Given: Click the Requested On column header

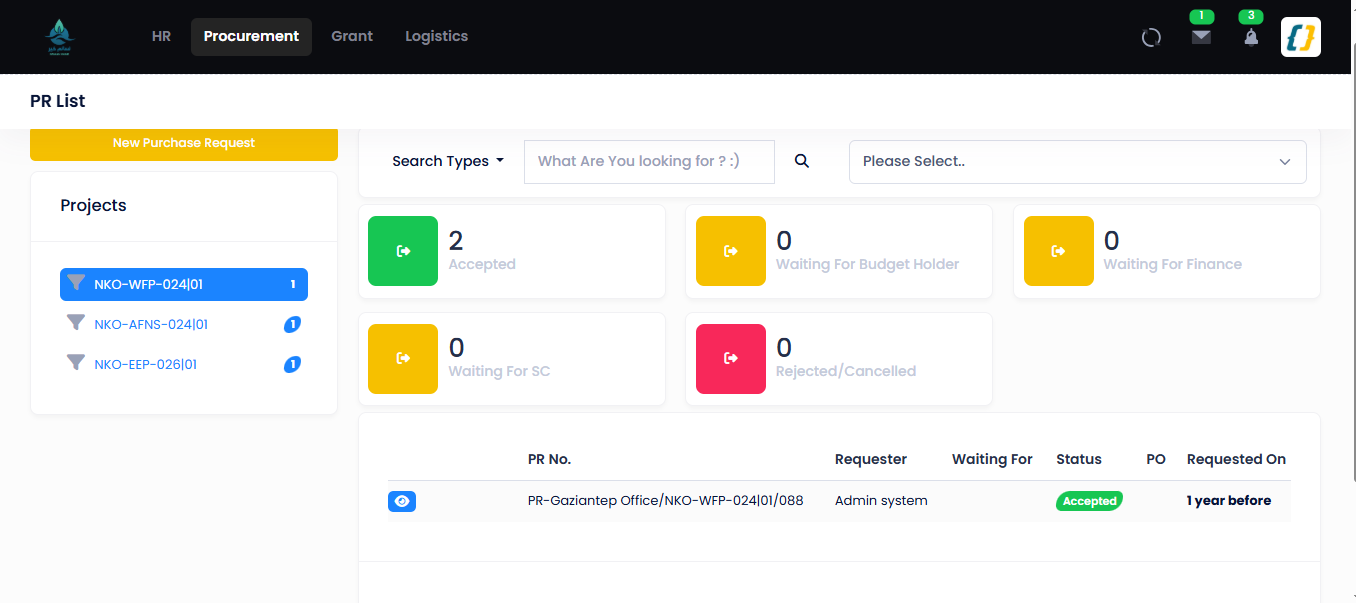Looking at the screenshot, I should coord(1236,459).
